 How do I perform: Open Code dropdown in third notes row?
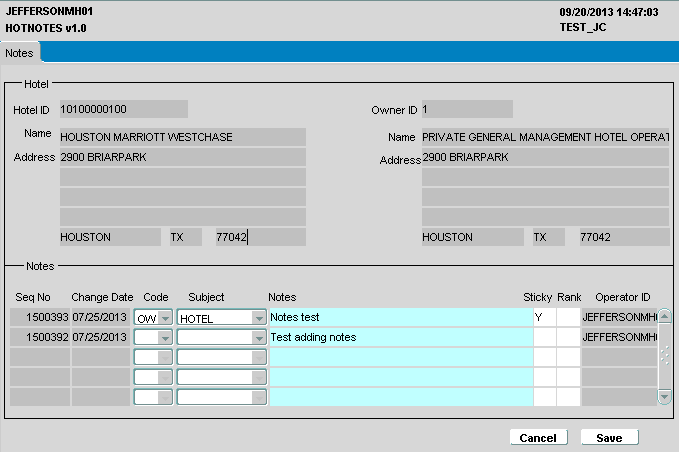(x=165, y=357)
